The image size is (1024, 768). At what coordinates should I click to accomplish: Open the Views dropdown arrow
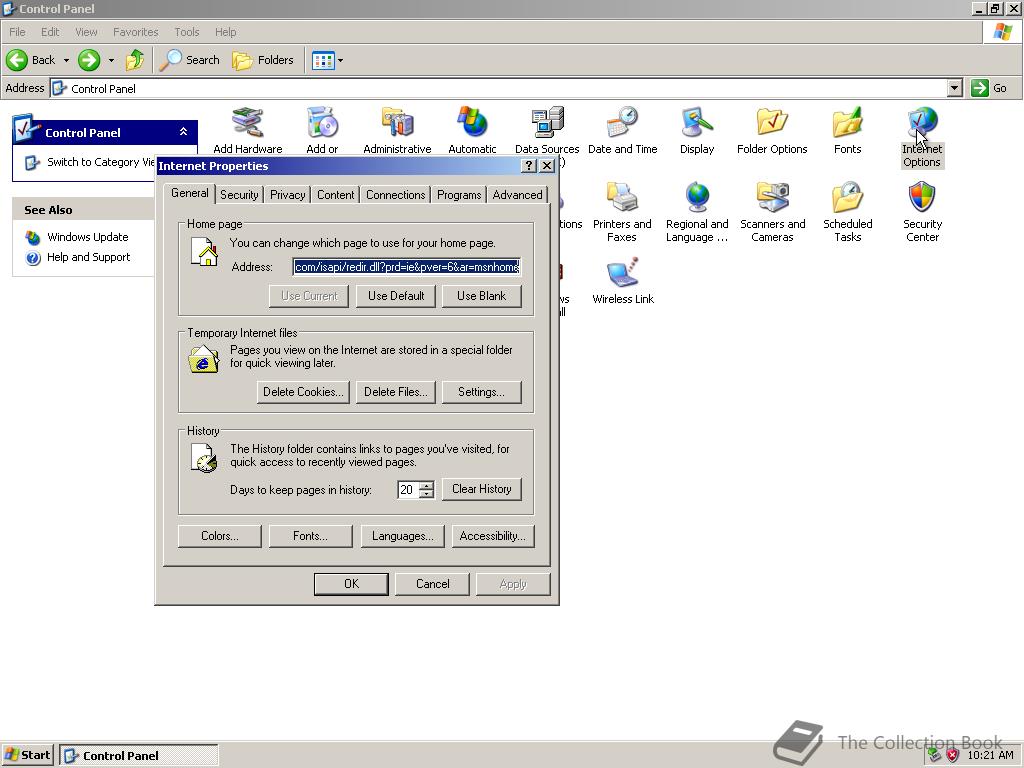340,61
